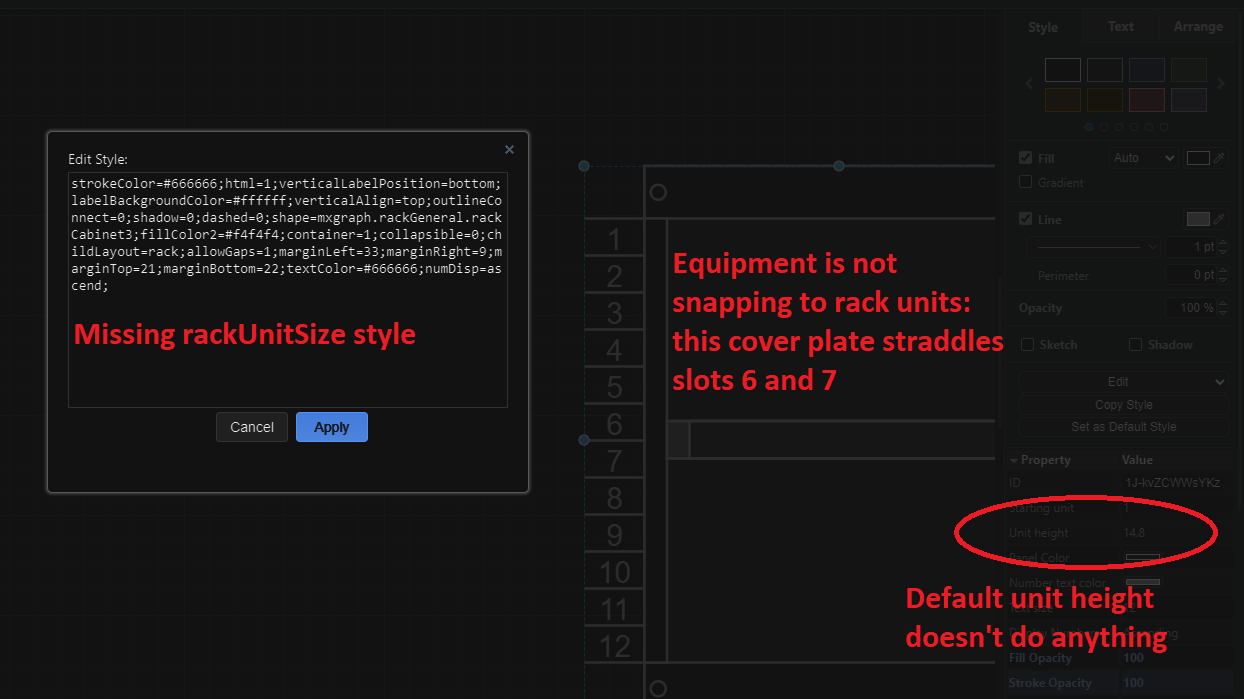This screenshot has width=1244, height=699.
Task: Enable Sketch style mode
Action: coord(1027,344)
